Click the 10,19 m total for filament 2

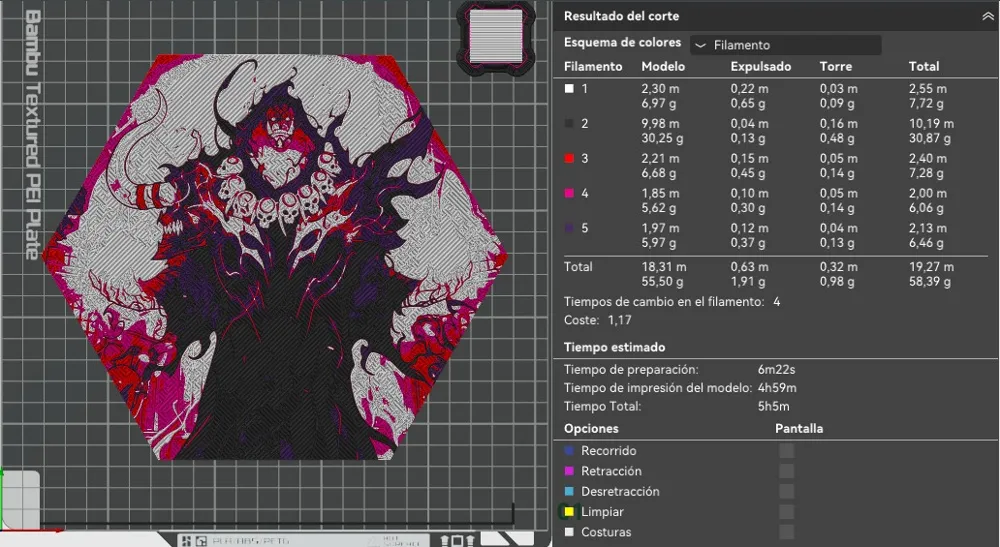(x=931, y=124)
